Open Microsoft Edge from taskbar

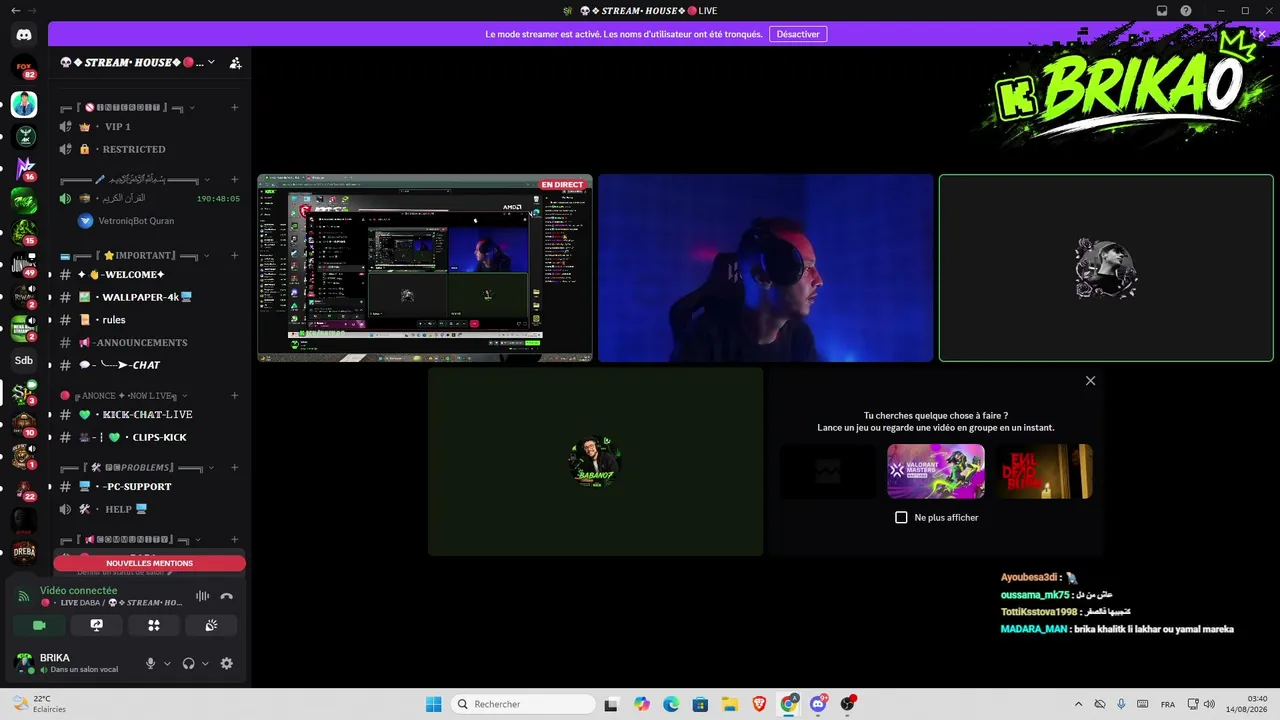pyautogui.click(x=671, y=704)
